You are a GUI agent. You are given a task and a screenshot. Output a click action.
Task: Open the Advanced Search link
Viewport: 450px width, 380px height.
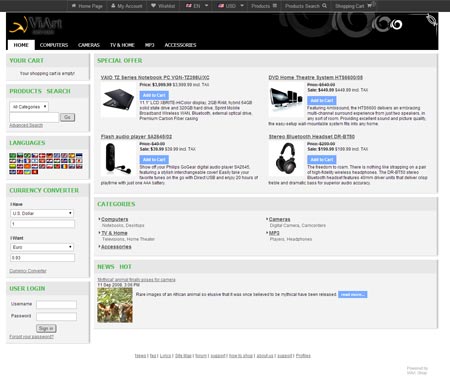[26, 125]
